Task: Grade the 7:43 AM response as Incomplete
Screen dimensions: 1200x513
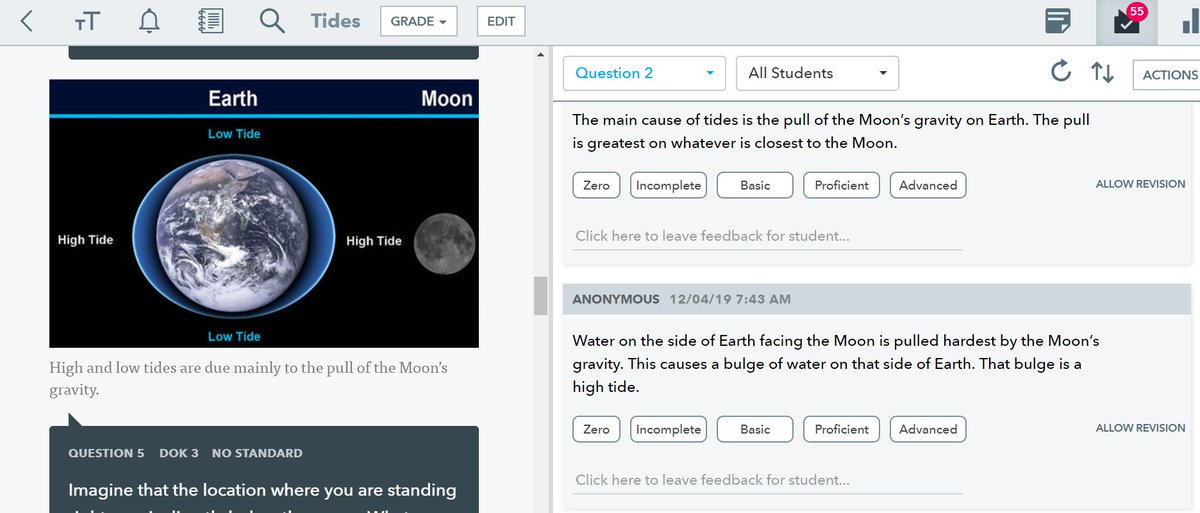Action: (669, 429)
